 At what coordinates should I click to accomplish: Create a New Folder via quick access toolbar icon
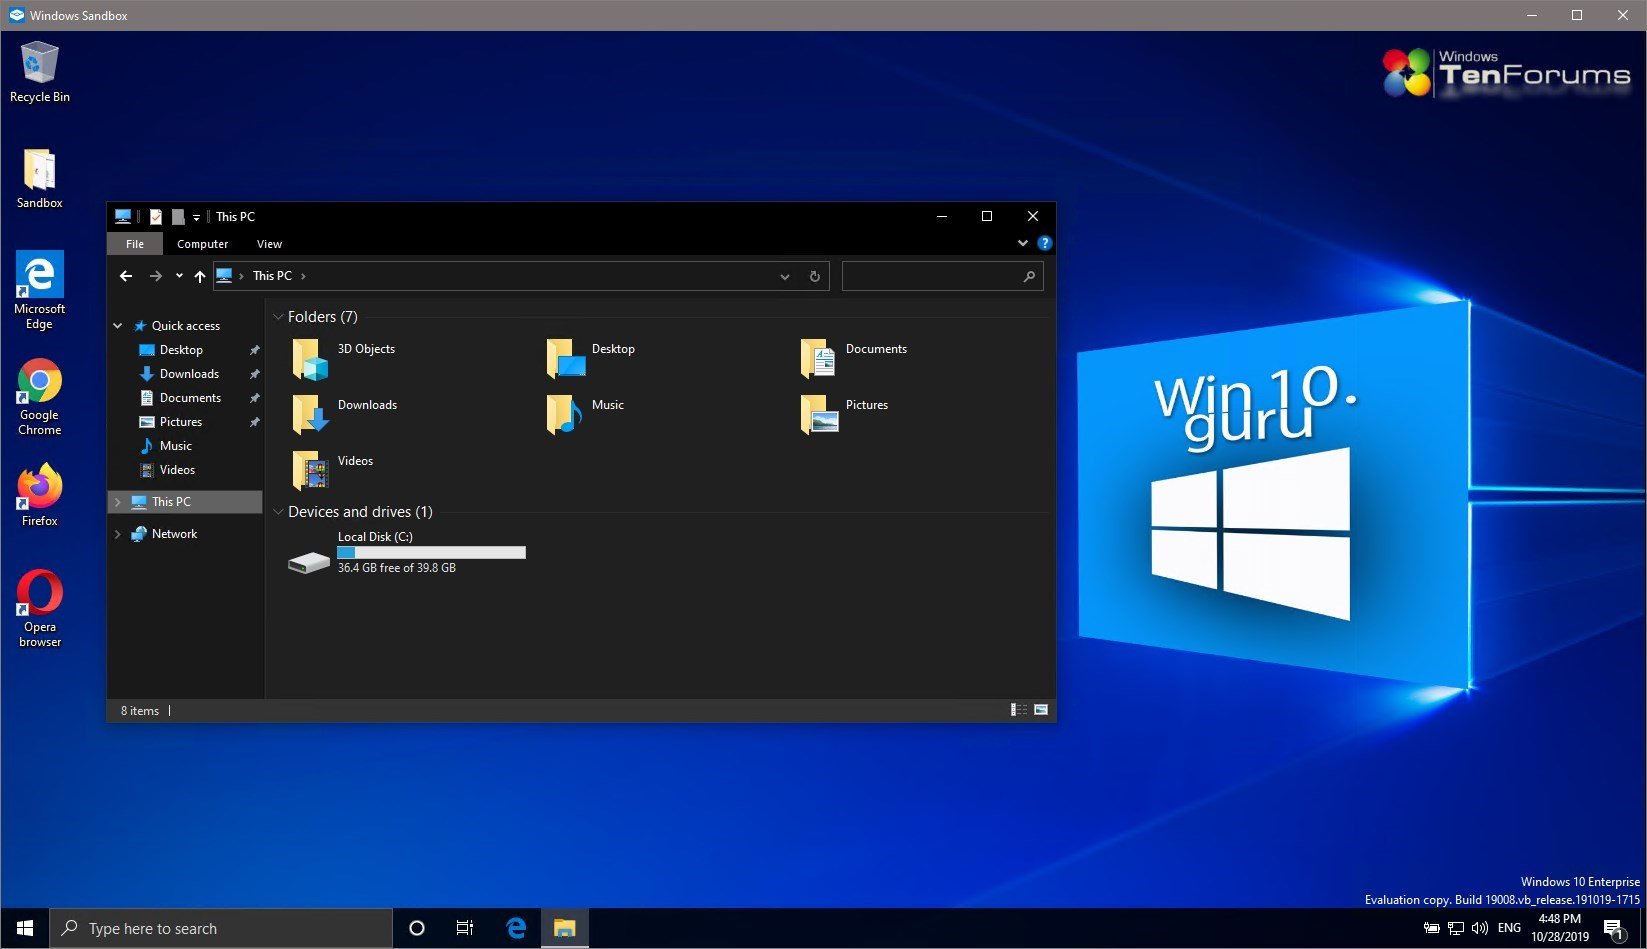(x=178, y=216)
